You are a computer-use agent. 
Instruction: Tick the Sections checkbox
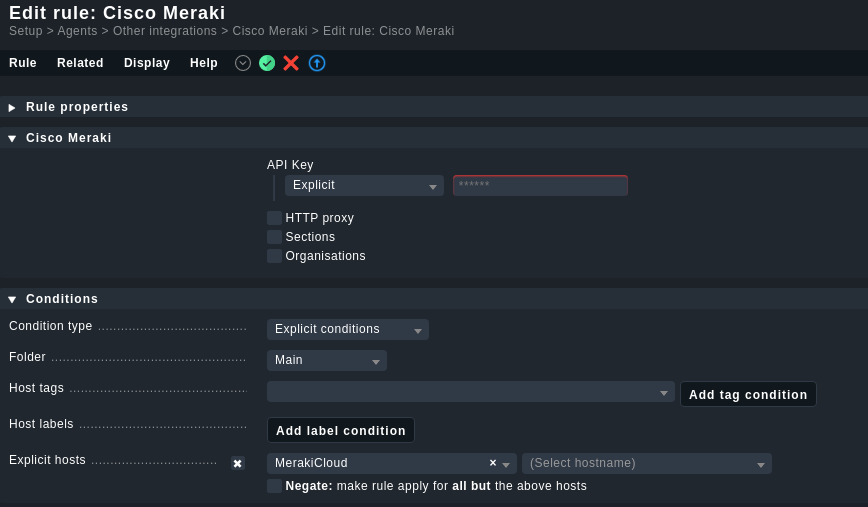pyautogui.click(x=274, y=237)
